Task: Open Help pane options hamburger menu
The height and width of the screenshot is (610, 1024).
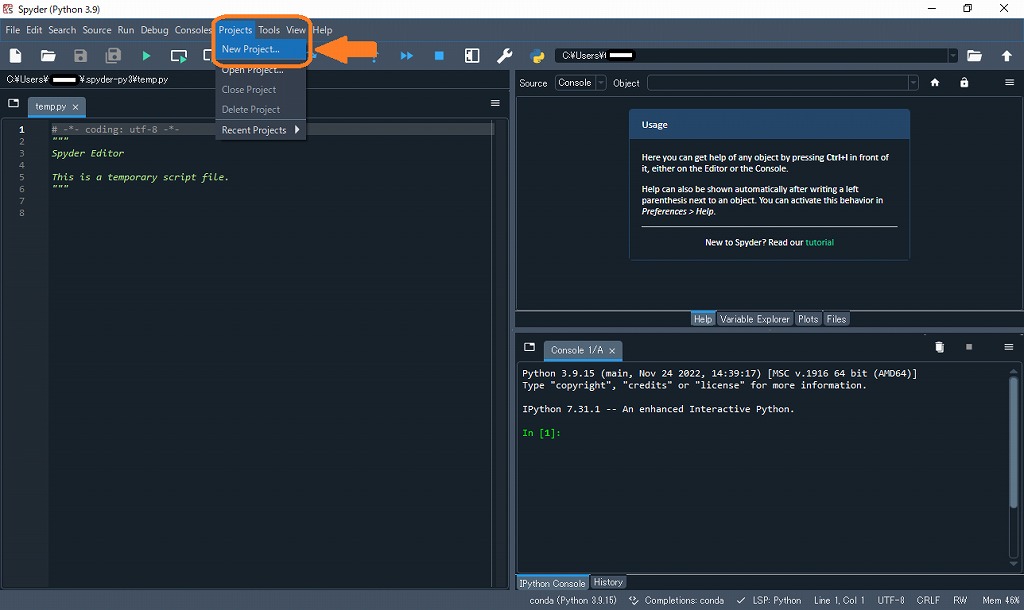Action: (1009, 83)
